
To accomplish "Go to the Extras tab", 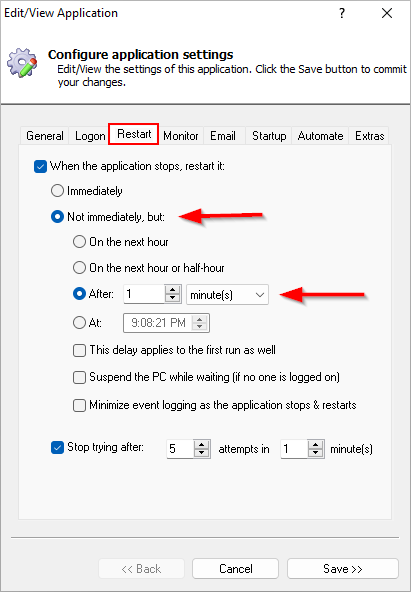I will point(369,136).
